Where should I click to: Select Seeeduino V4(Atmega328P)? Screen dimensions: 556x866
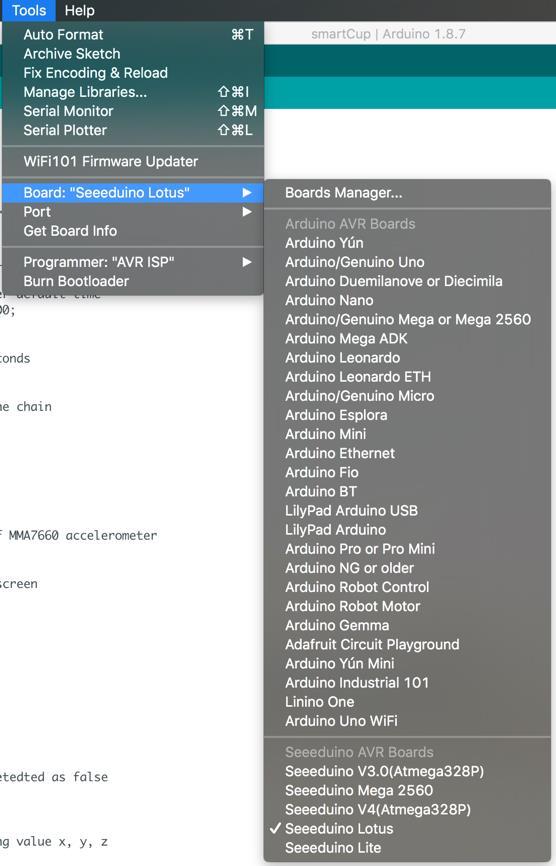(x=407, y=810)
